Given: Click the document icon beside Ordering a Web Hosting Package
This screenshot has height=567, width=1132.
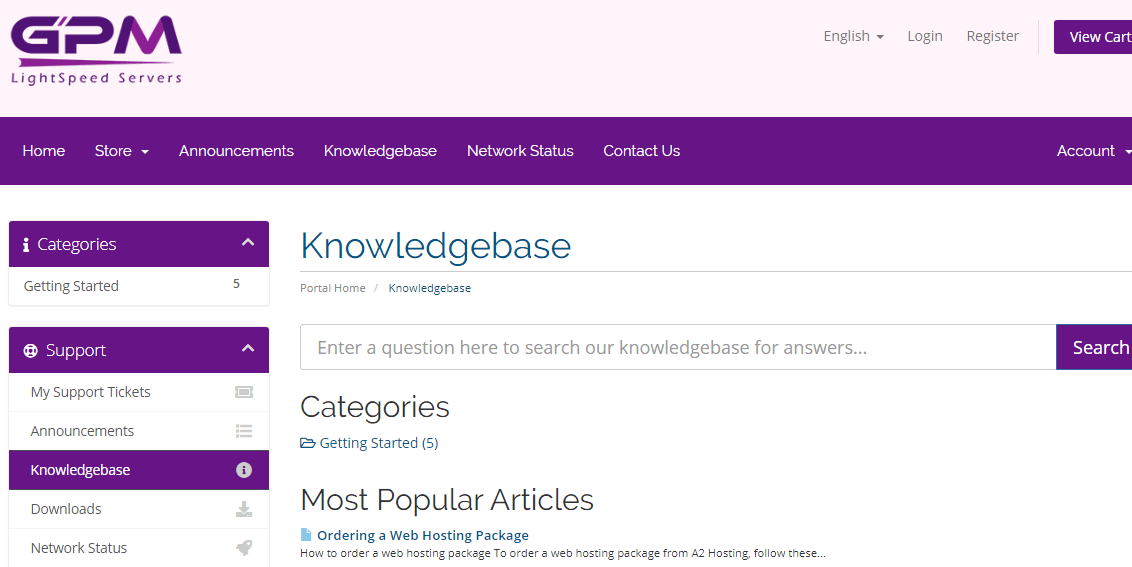Looking at the screenshot, I should [306, 534].
